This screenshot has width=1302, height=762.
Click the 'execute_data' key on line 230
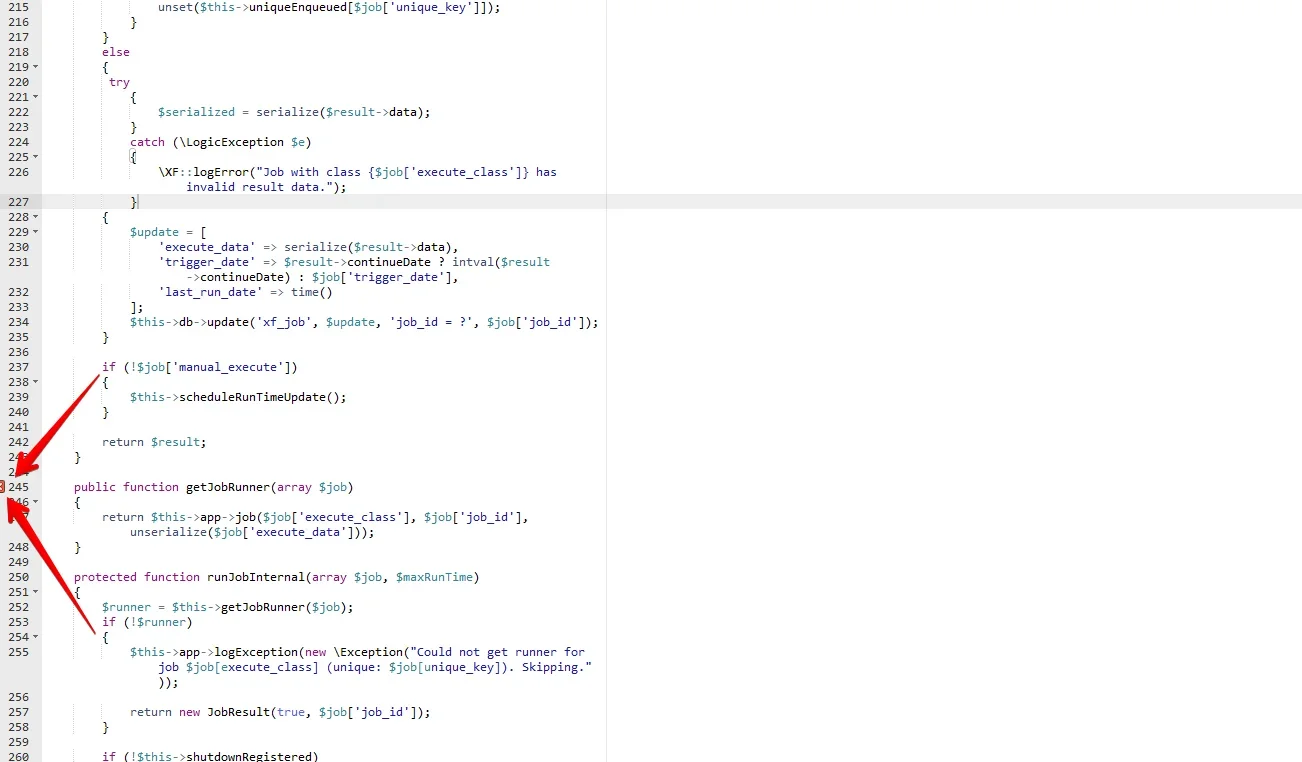[x=207, y=247]
